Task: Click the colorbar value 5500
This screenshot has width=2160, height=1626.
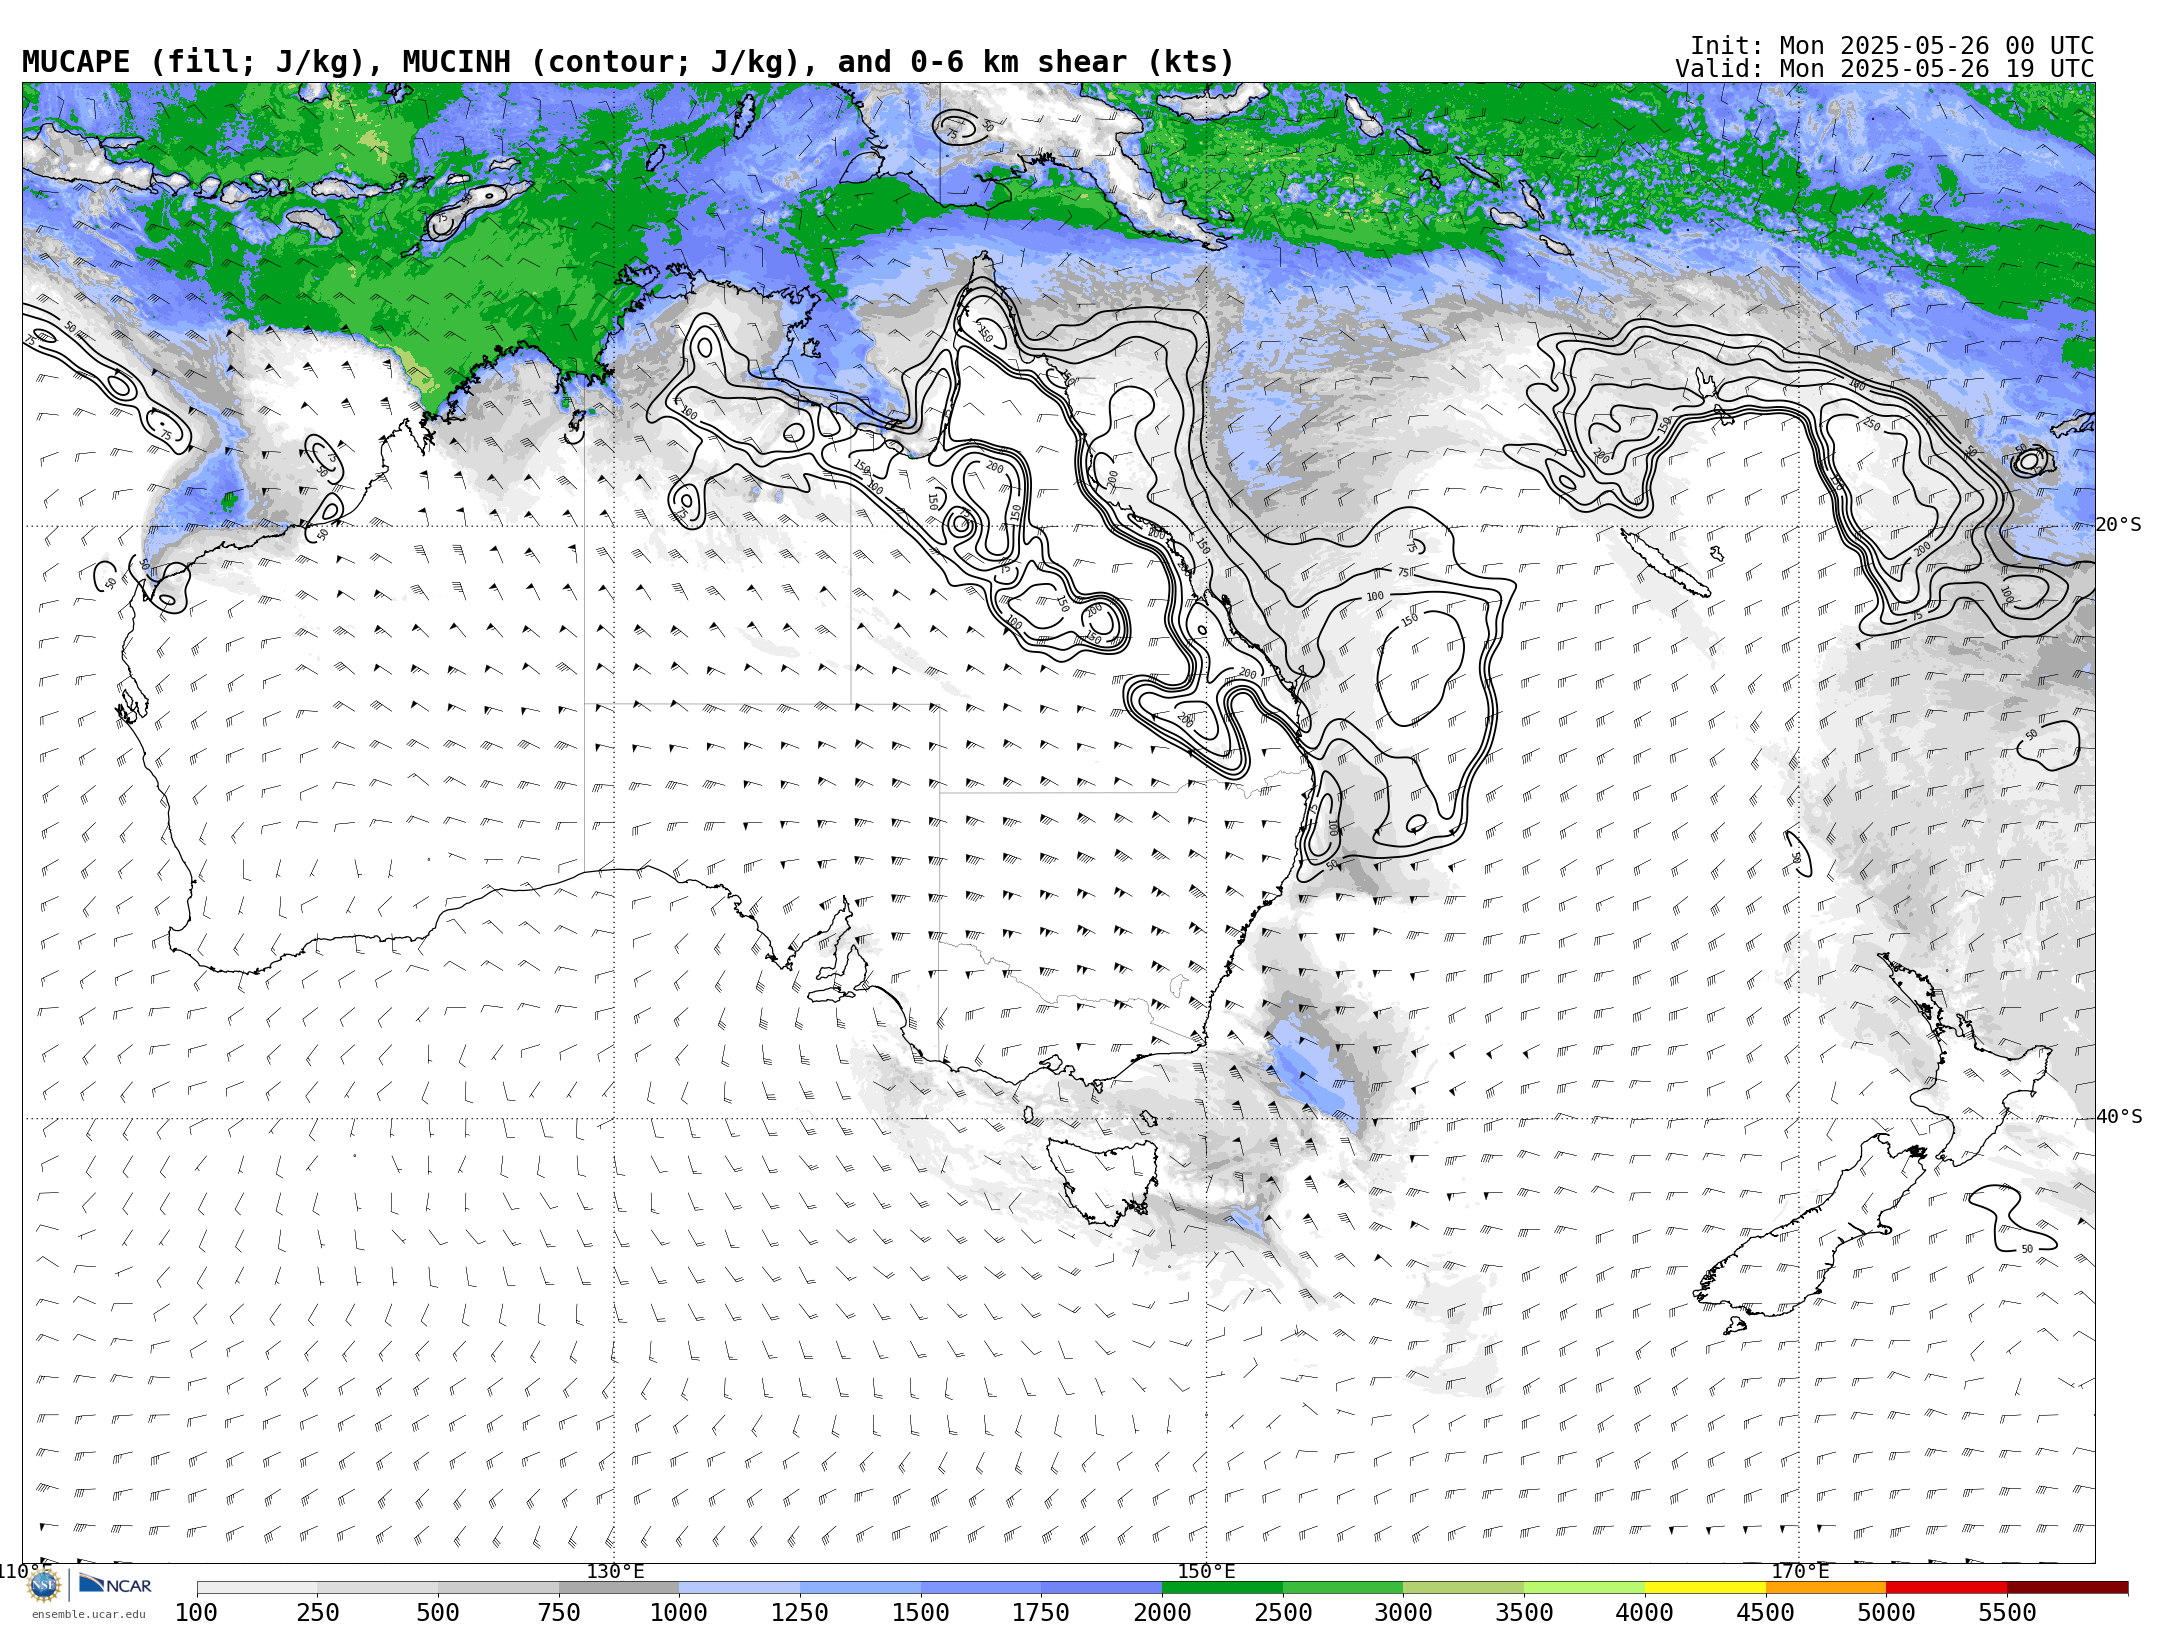Action: (x=2007, y=1613)
